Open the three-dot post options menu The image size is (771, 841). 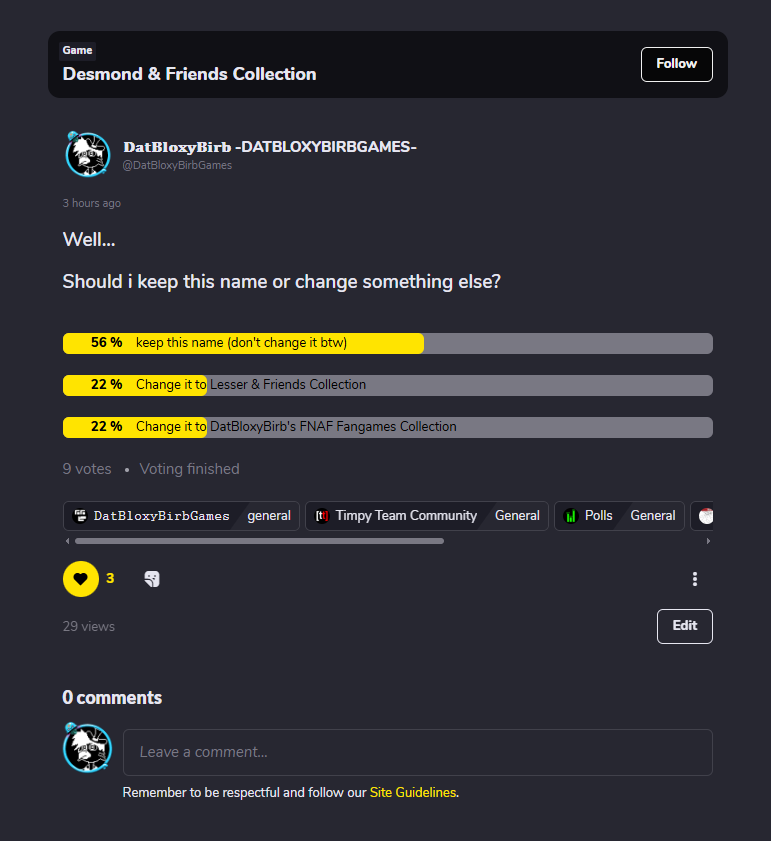click(695, 579)
